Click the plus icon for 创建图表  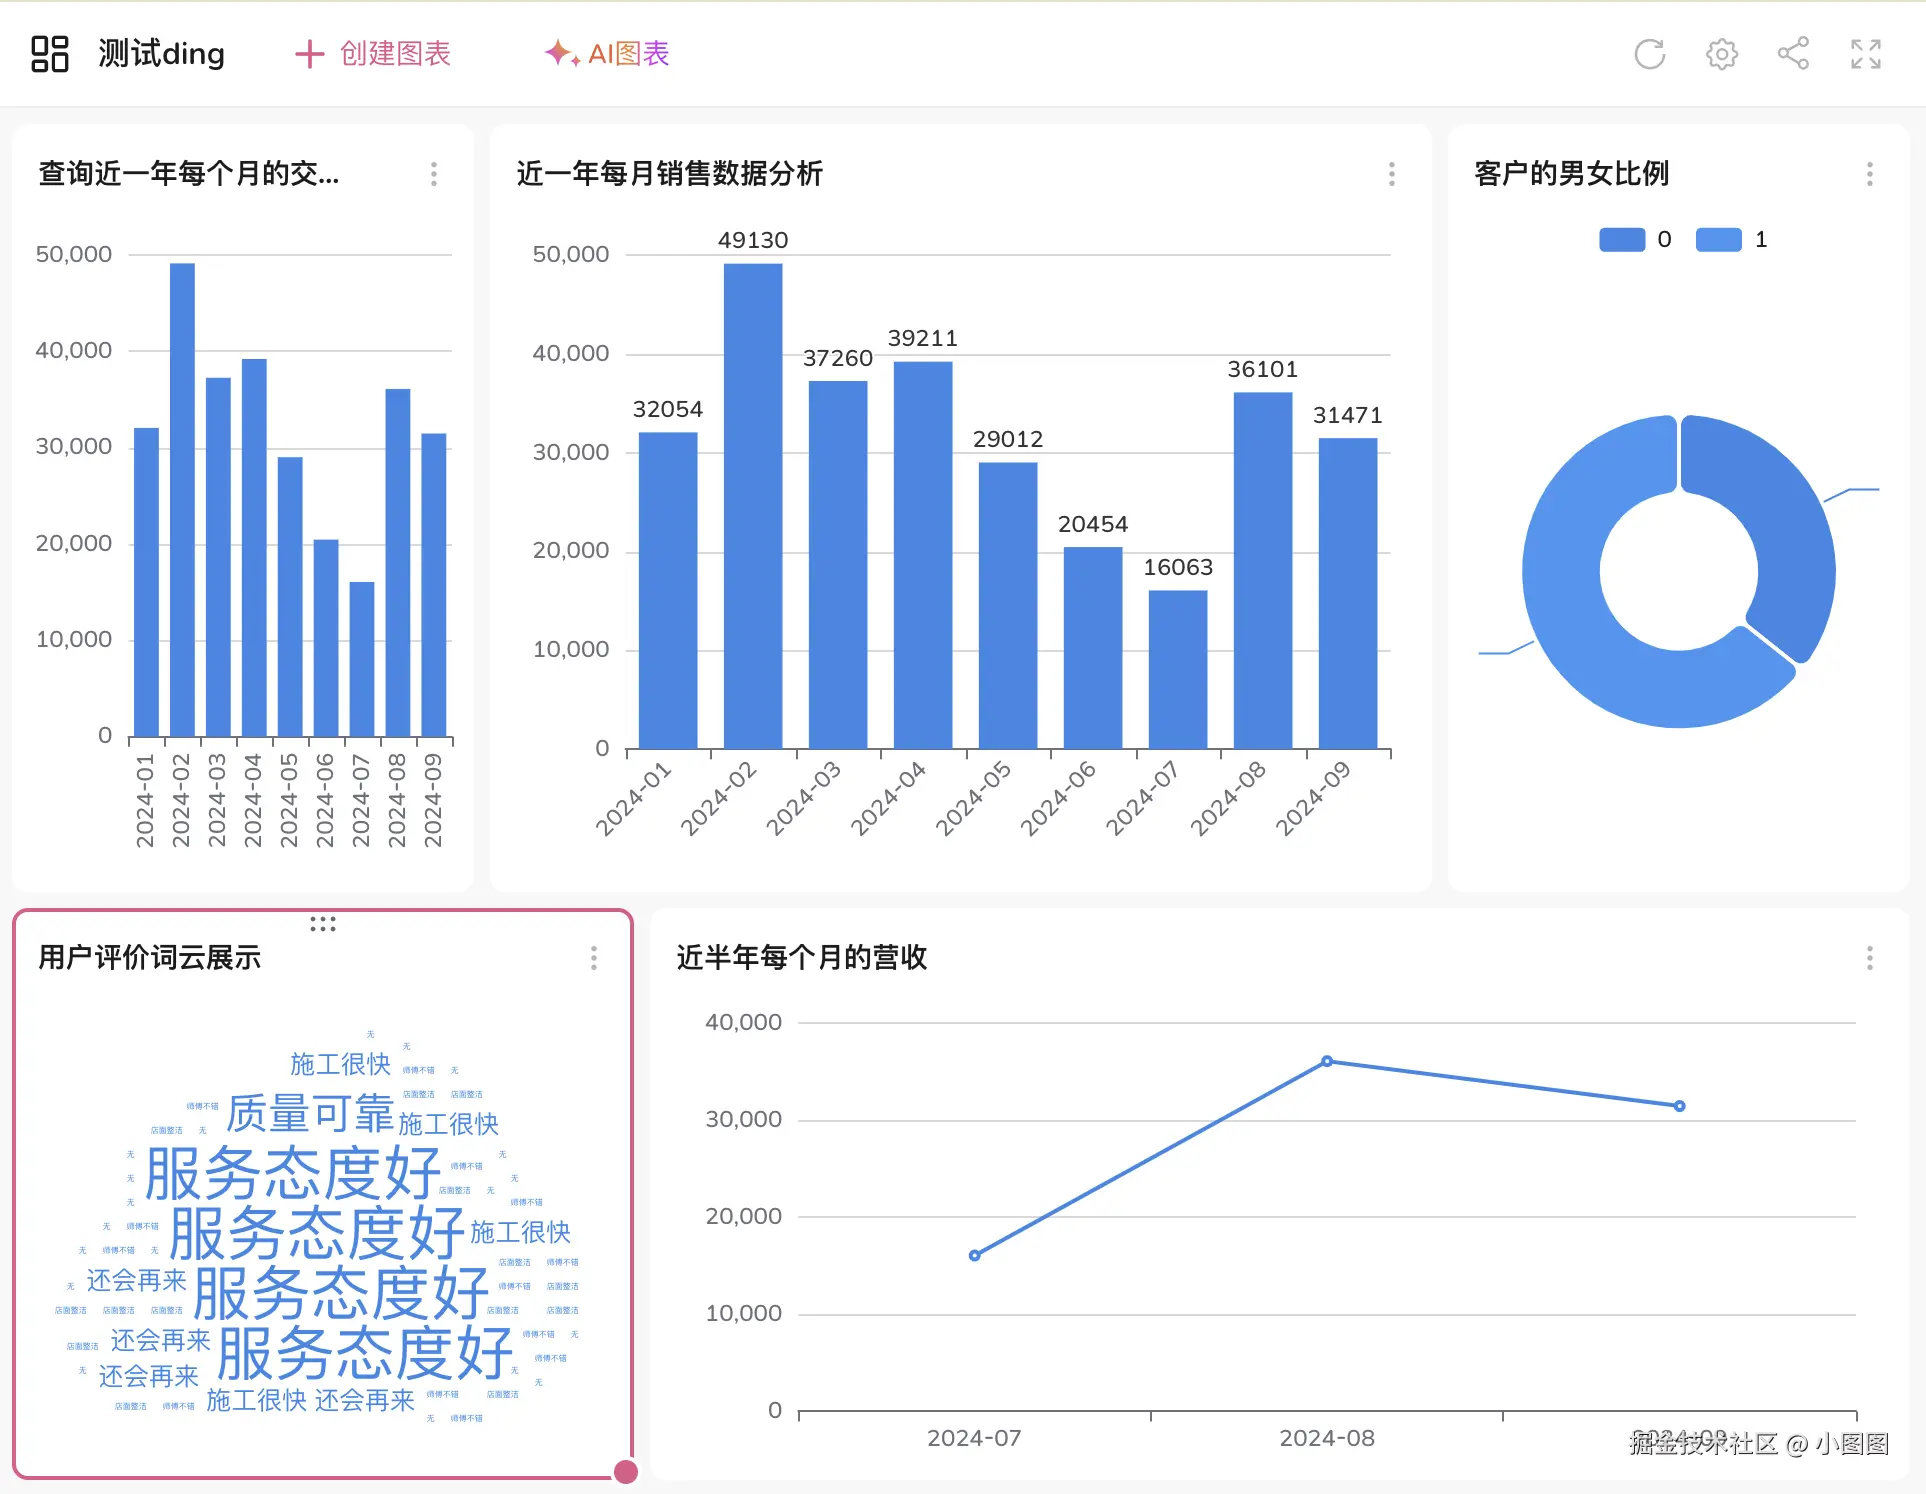pyautogui.click(x=309, y=54)
